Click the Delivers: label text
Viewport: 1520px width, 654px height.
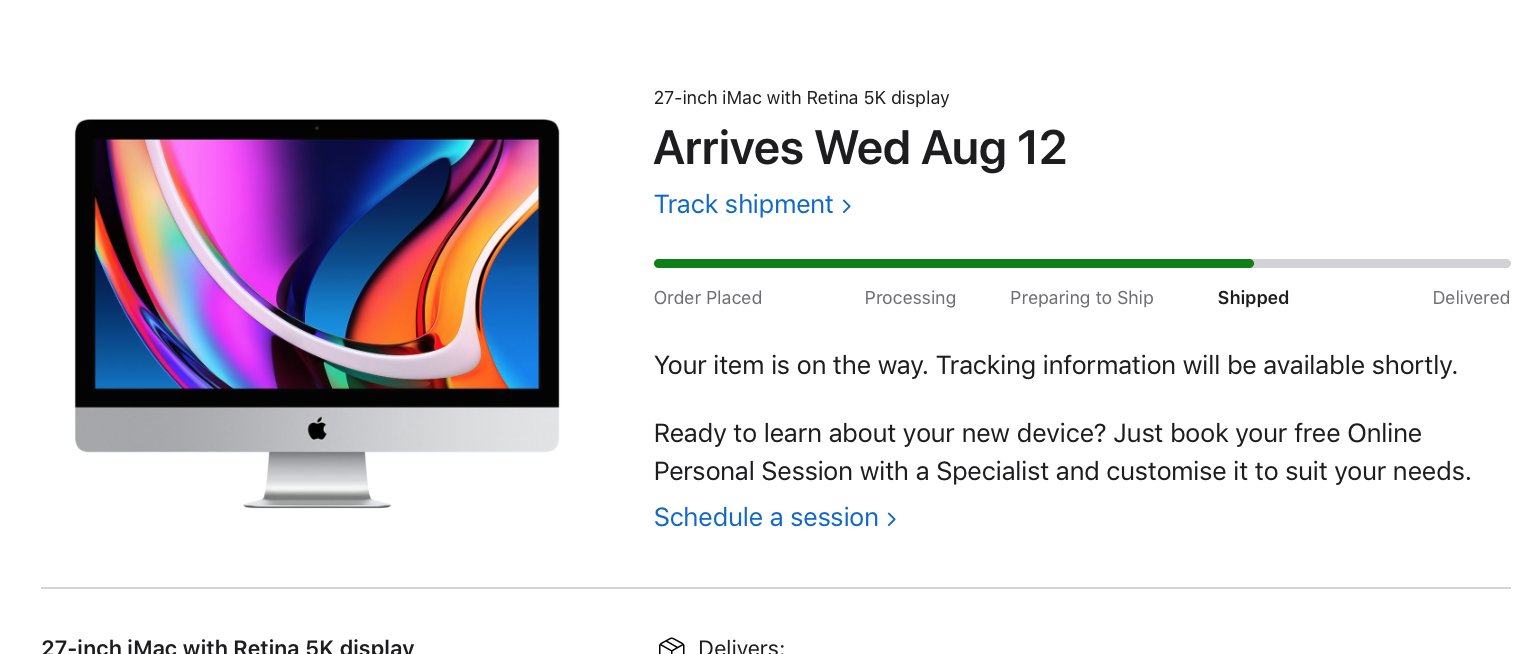tap(741, 646)
